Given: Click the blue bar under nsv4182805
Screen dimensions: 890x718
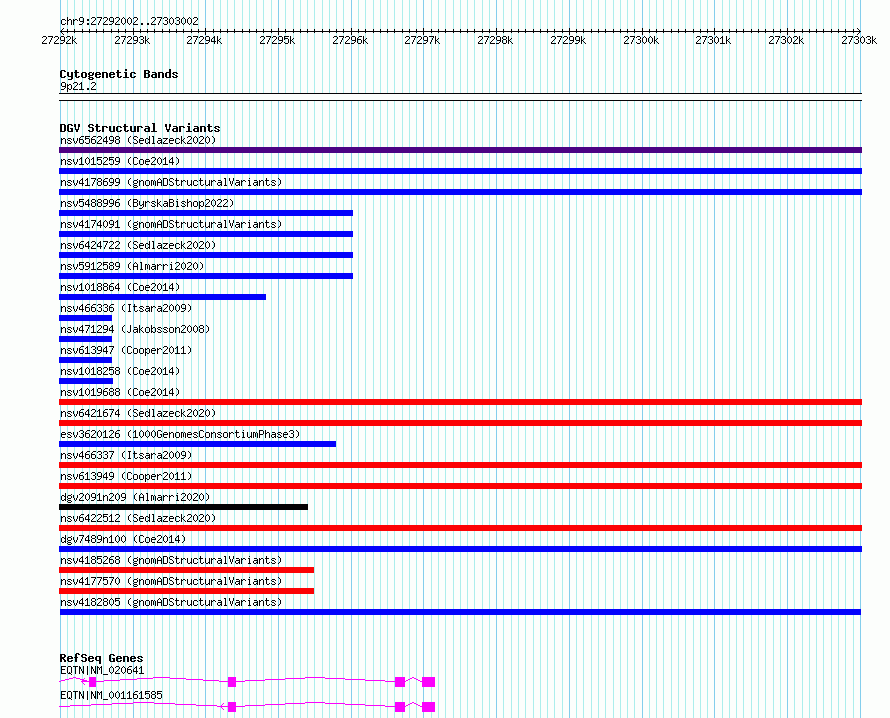Looking at the screenshot, I should [x=460, y=612].
